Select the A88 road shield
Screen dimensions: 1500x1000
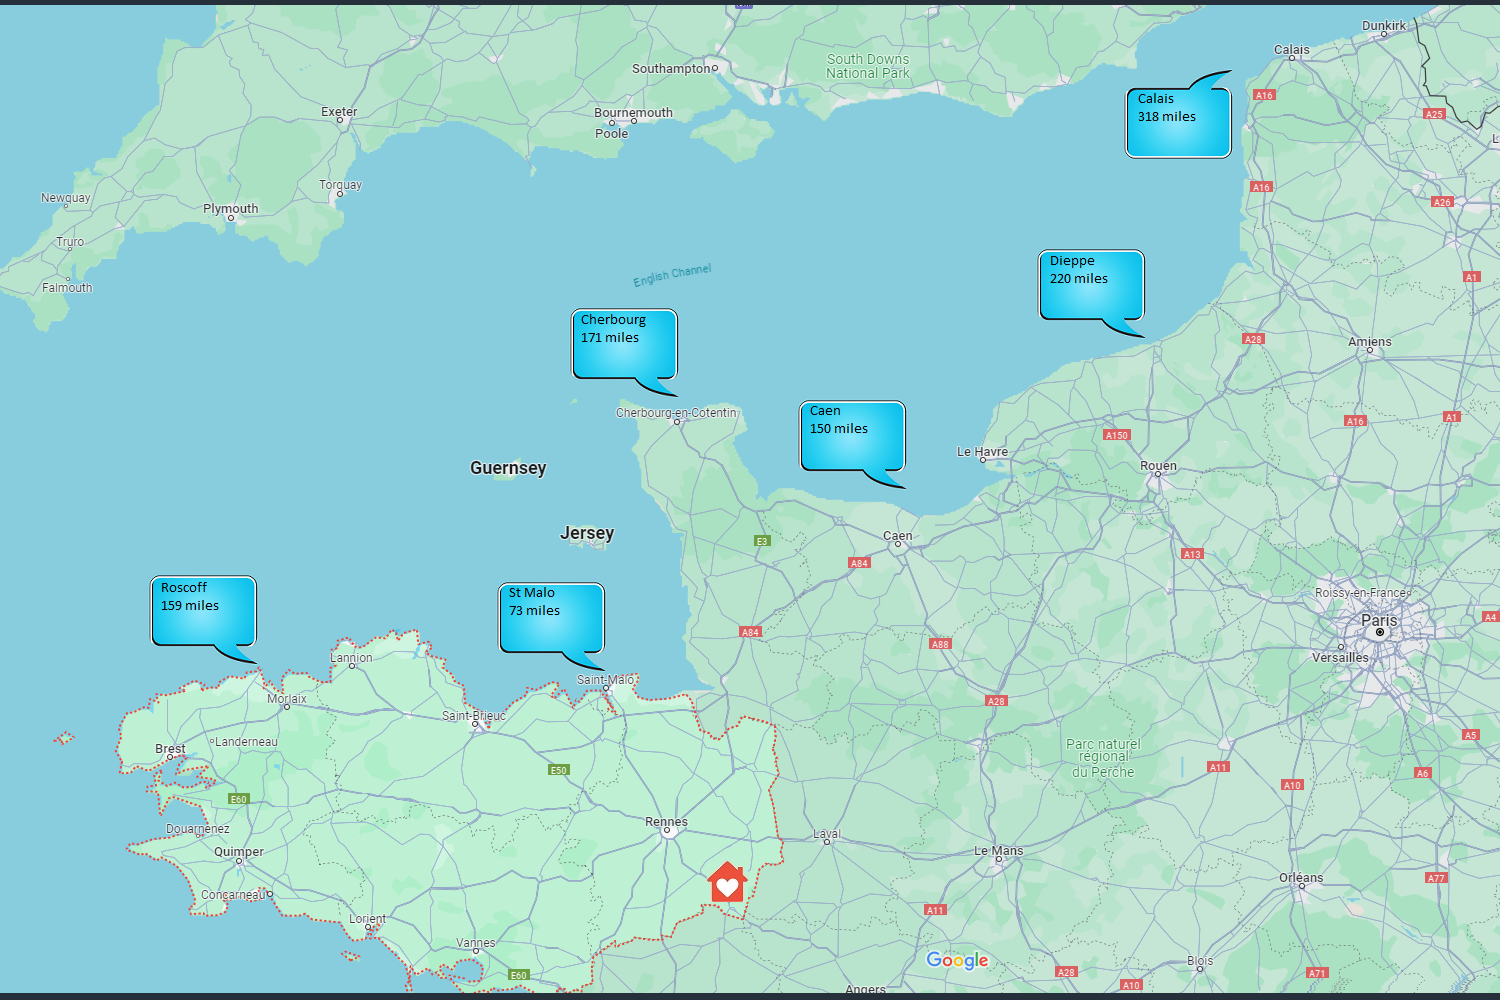(940, 644)
